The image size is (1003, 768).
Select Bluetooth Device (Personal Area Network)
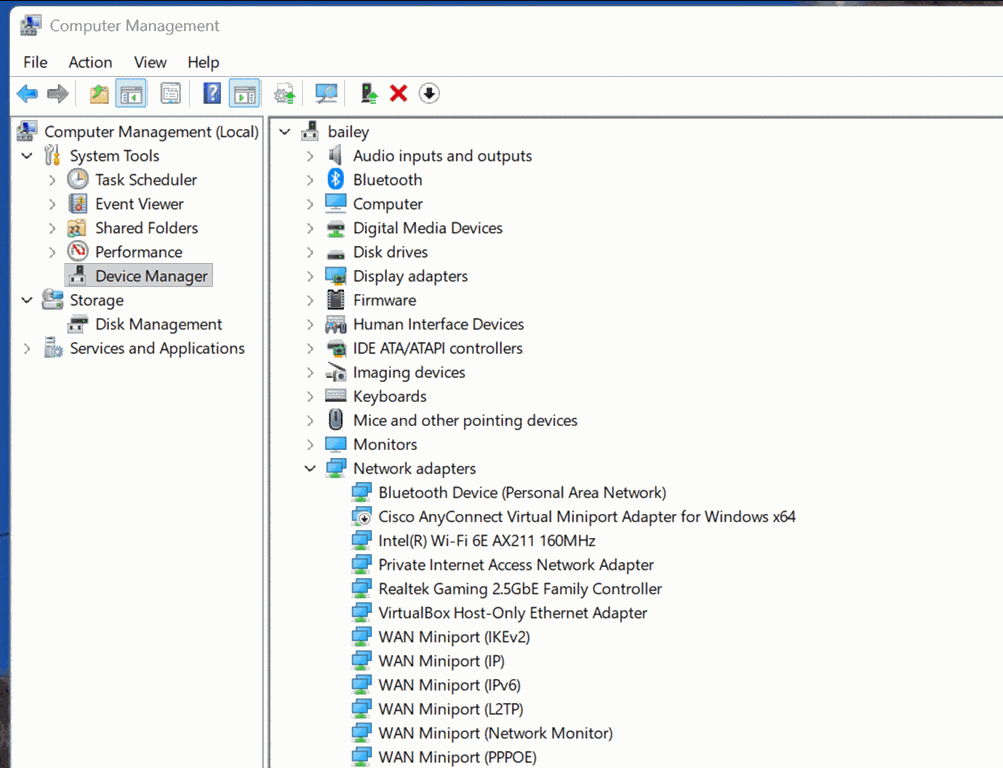pos(522,492)
